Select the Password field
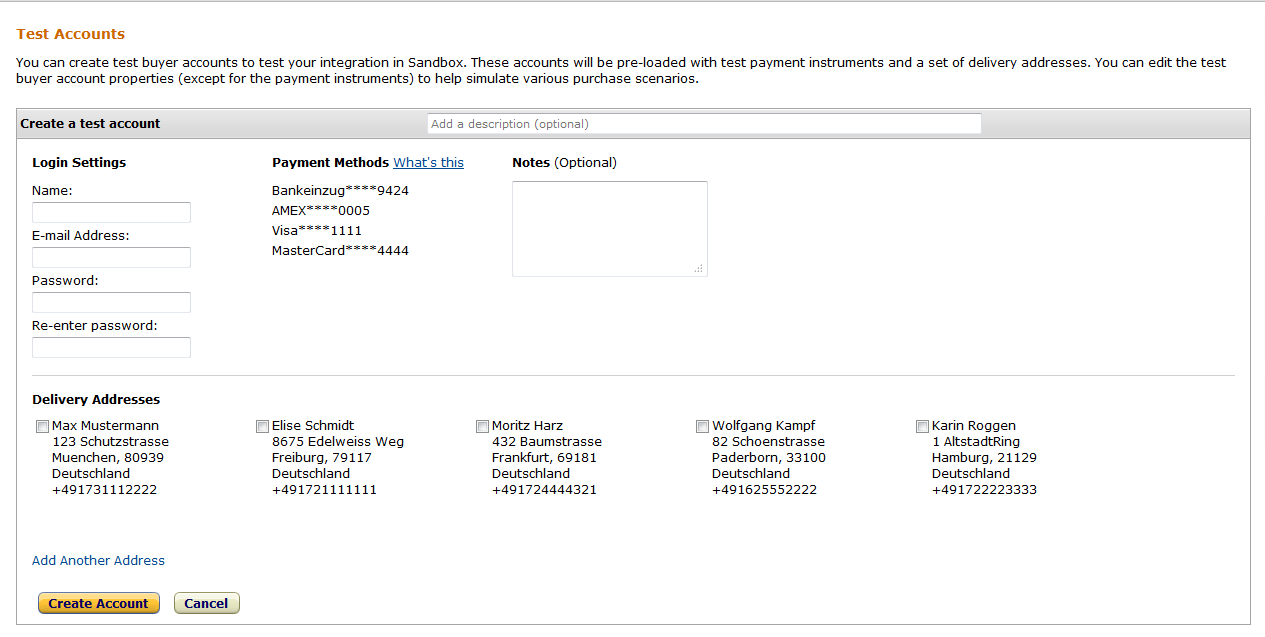Image resolution: width=1265 pixels, height=637 pixels. [111, 302]
